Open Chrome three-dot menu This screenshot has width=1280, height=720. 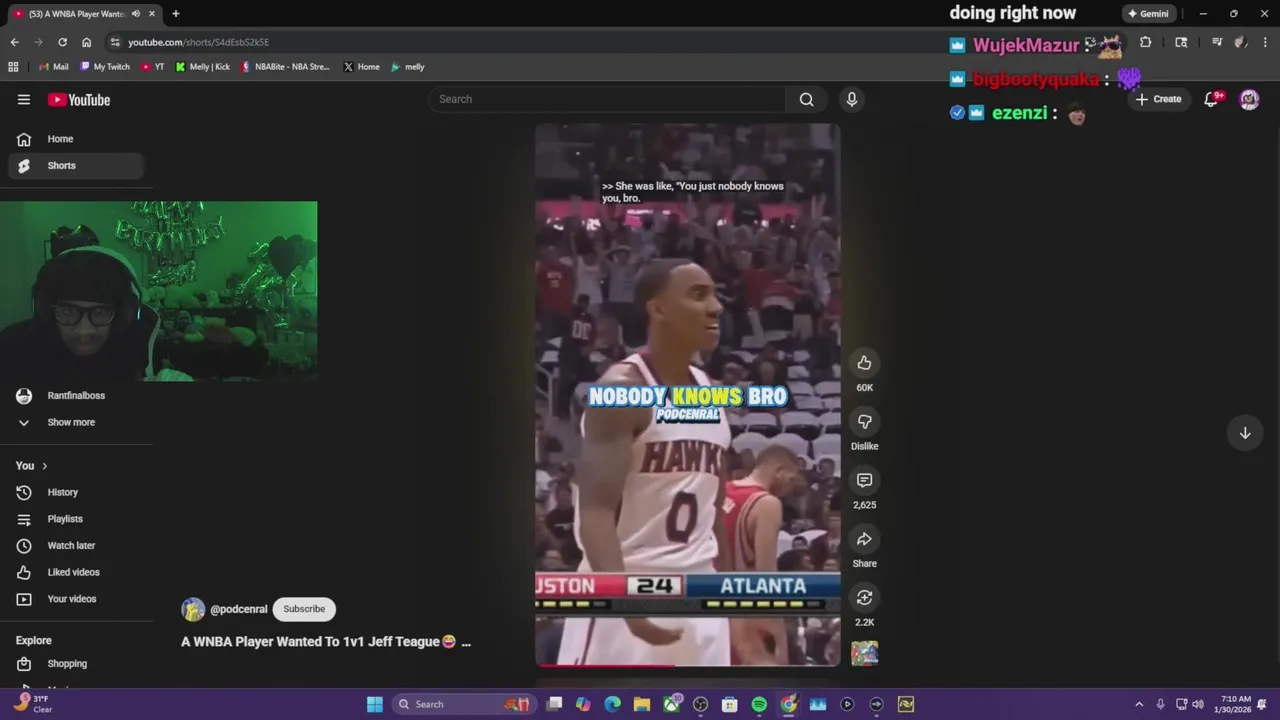(x=1264, y=42)
